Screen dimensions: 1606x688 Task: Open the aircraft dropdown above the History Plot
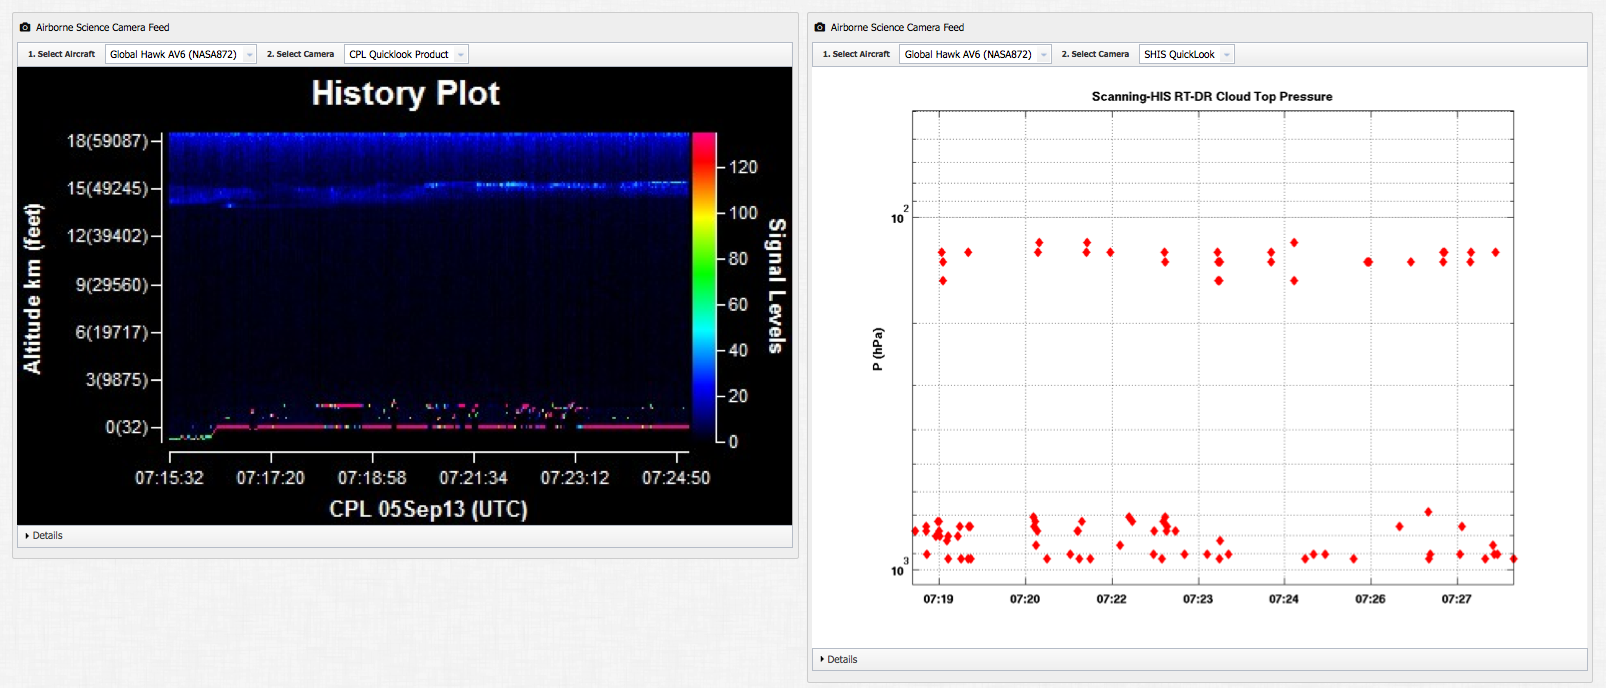point(181,54)
